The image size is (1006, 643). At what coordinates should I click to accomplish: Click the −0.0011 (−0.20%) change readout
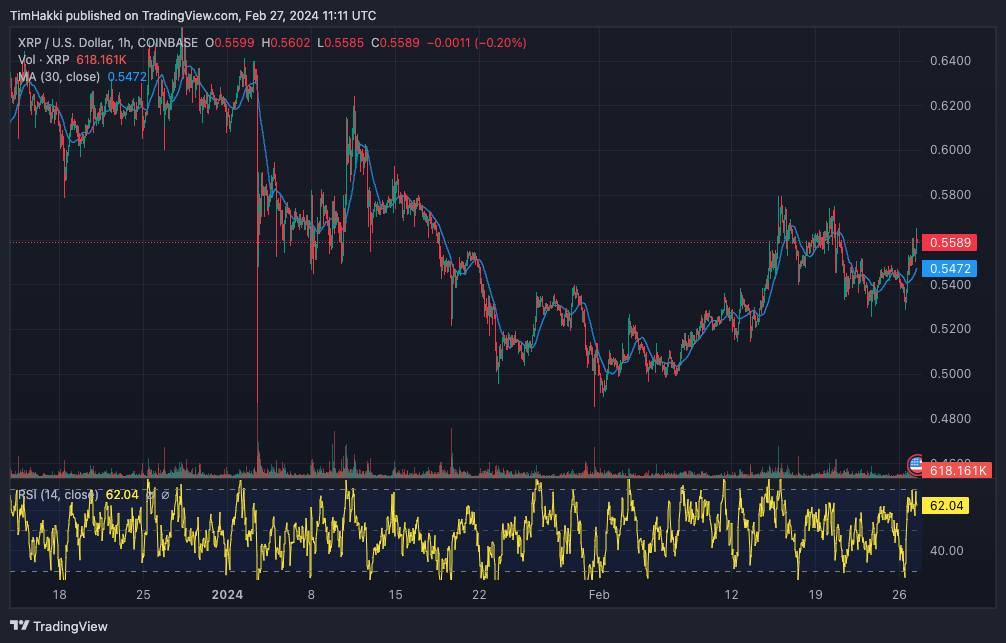[477, 43]
